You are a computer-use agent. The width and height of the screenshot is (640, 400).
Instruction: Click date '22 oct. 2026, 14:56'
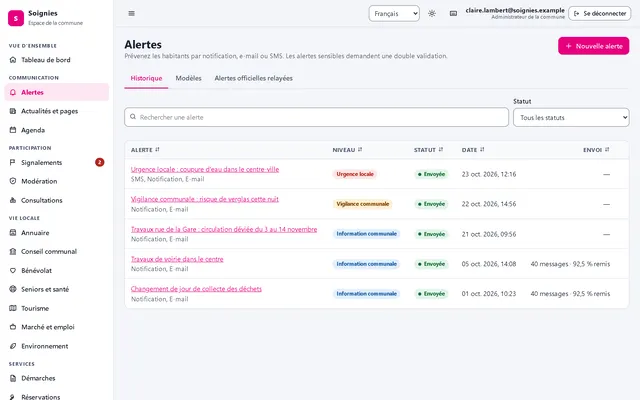[489, 204]
